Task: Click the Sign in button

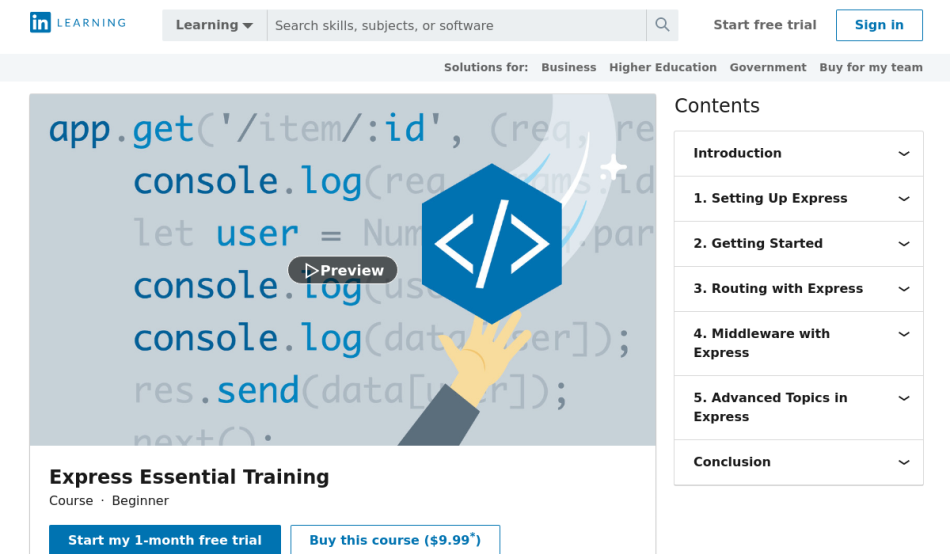Action: (x=879, y=25)
